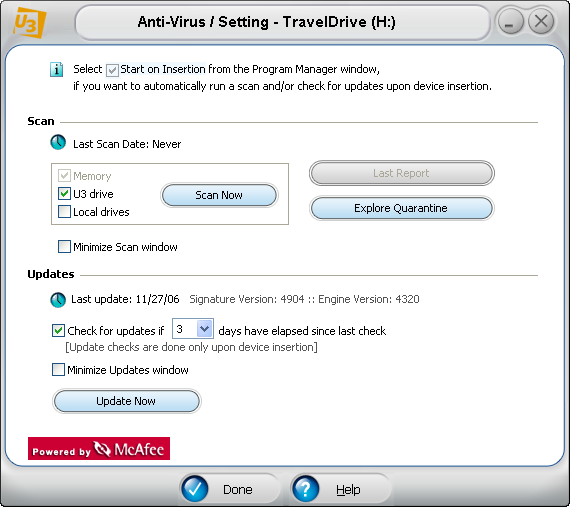Toggle the greyed-out Memory checkbox
Viewport: 570px width, 507px height.
(64, 176)
